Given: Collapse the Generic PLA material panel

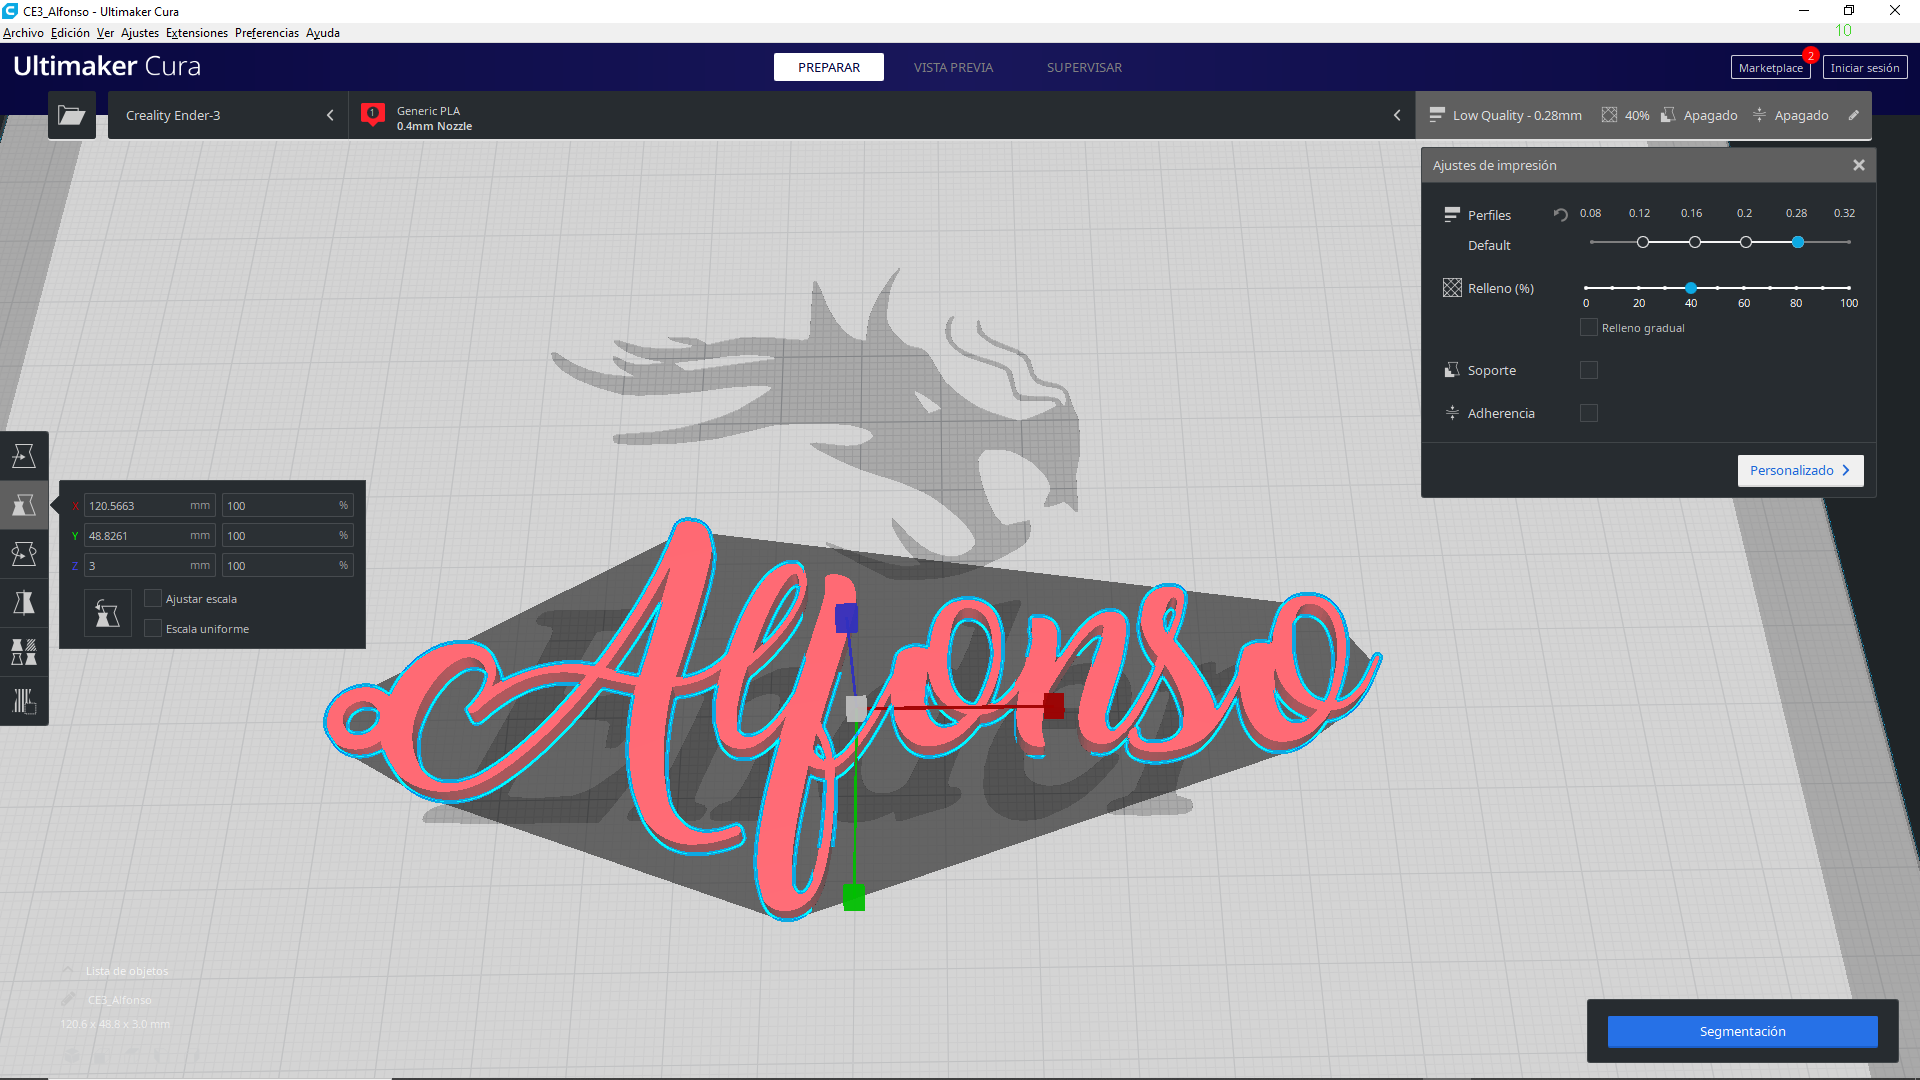Looking at the screenshot, I should point(1397,115).
